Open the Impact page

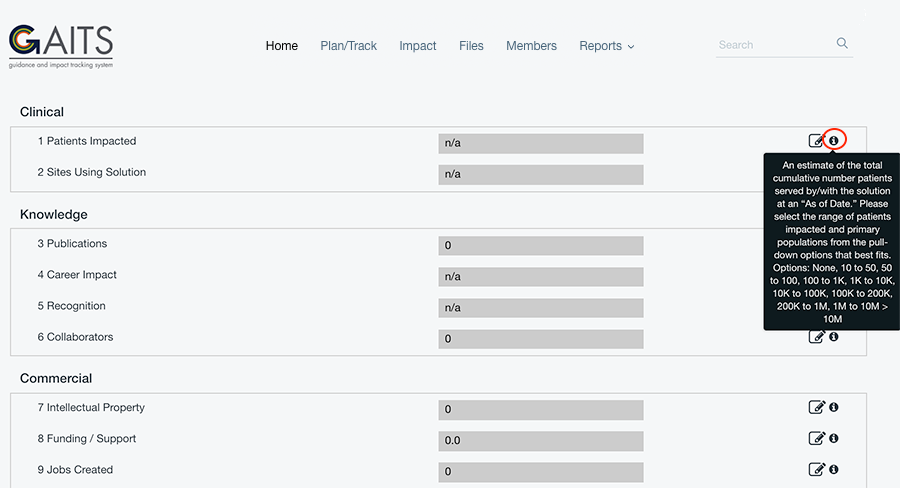(x=418, y=46)
